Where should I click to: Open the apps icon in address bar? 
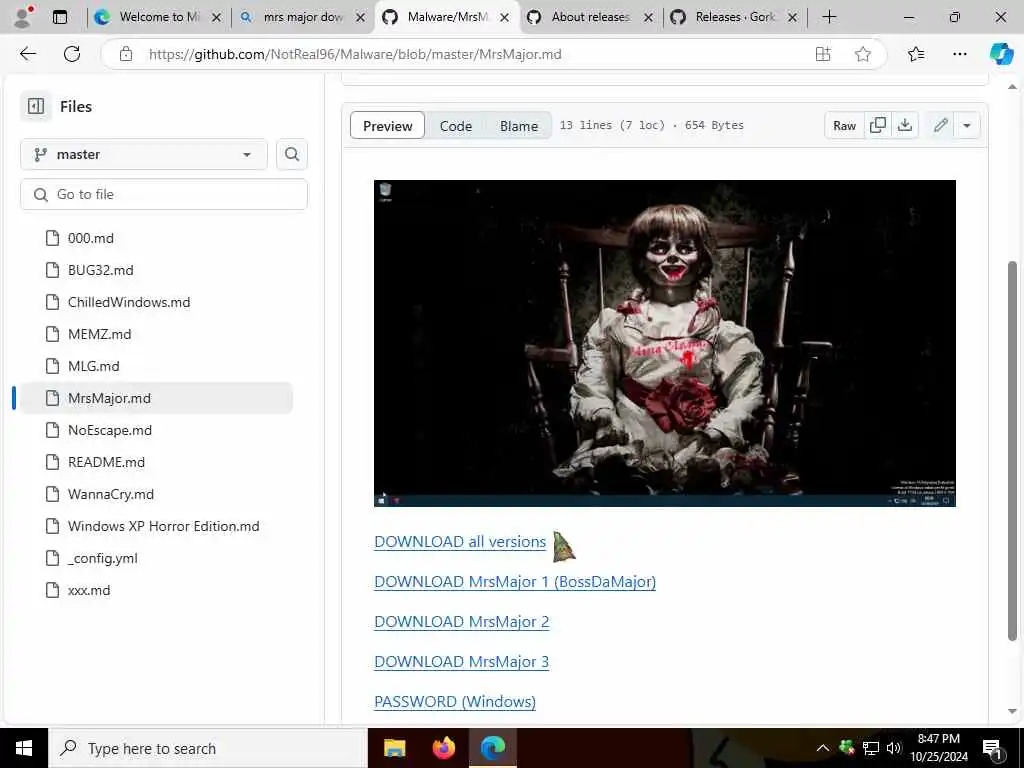pyautogui.click(x=823, y=54)
